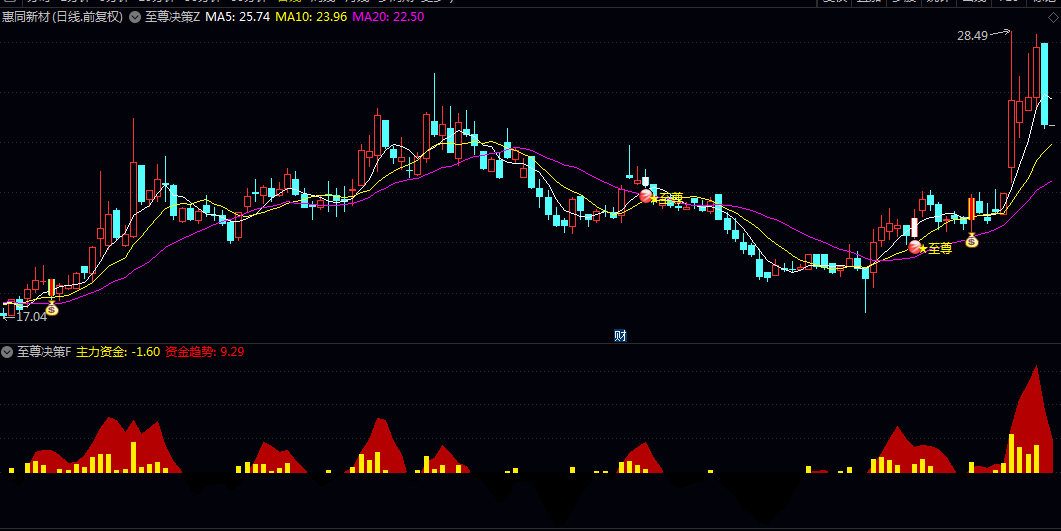Click the magenta MA20: 22.50 value

tap(388, 17)
